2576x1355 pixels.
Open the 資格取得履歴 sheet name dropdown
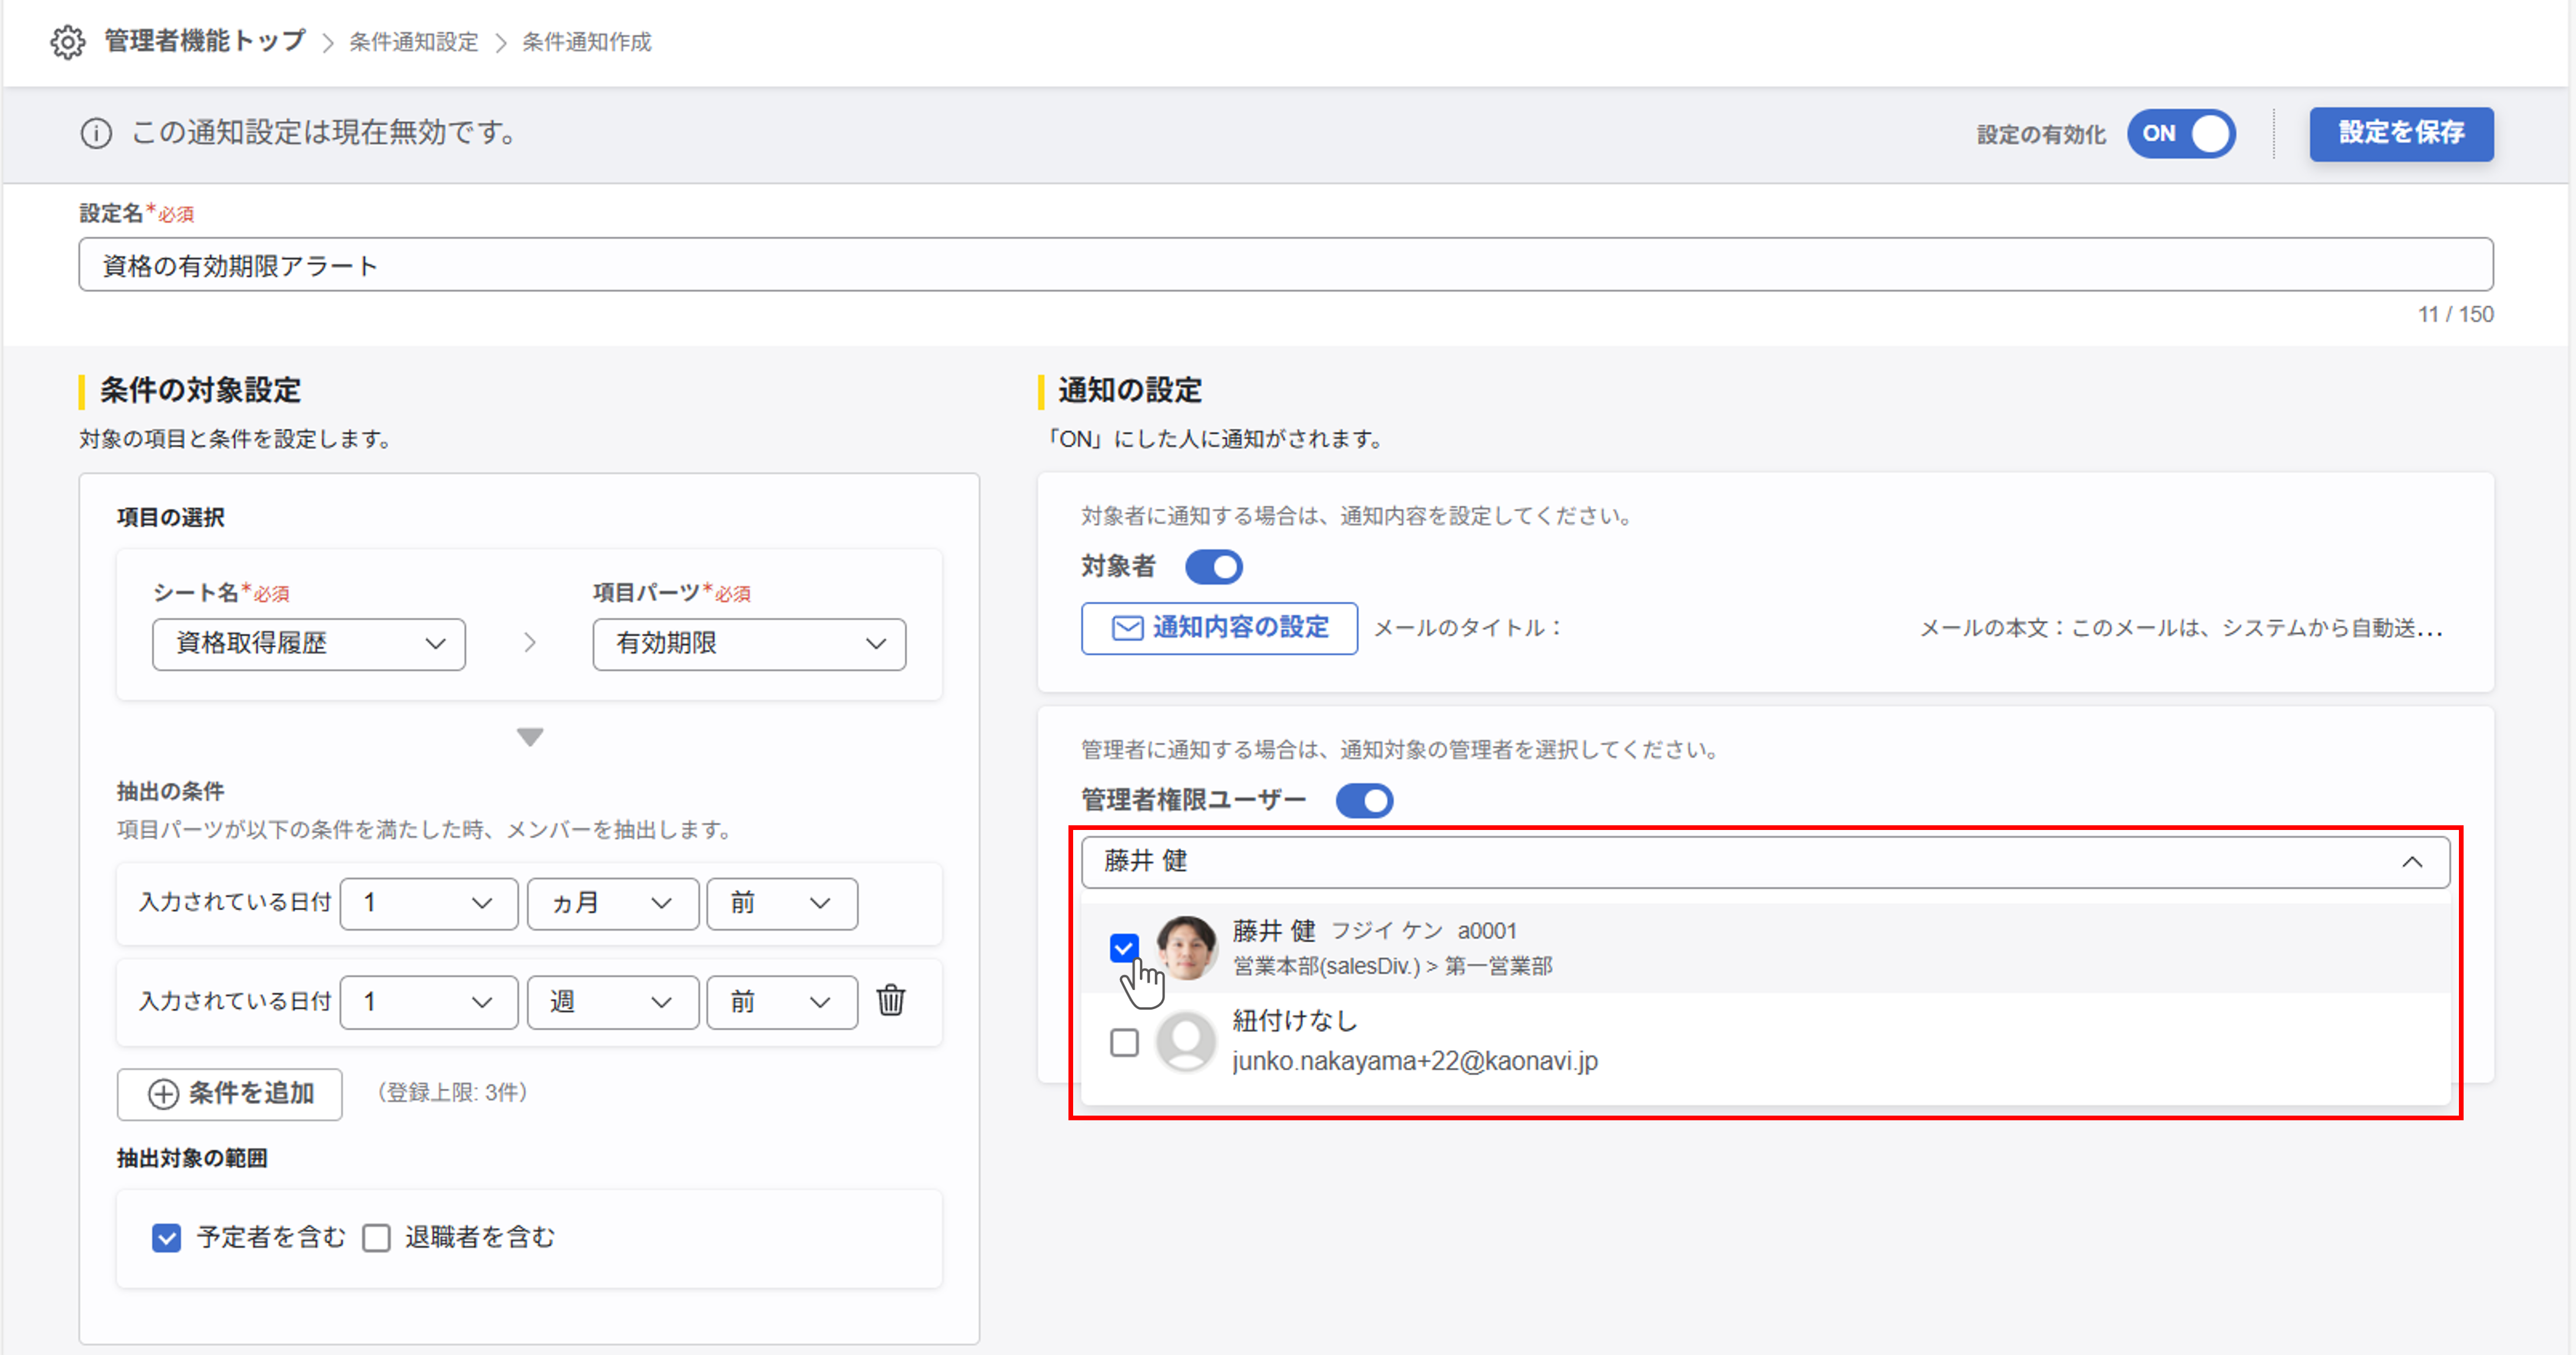click(x=308, y=644)
